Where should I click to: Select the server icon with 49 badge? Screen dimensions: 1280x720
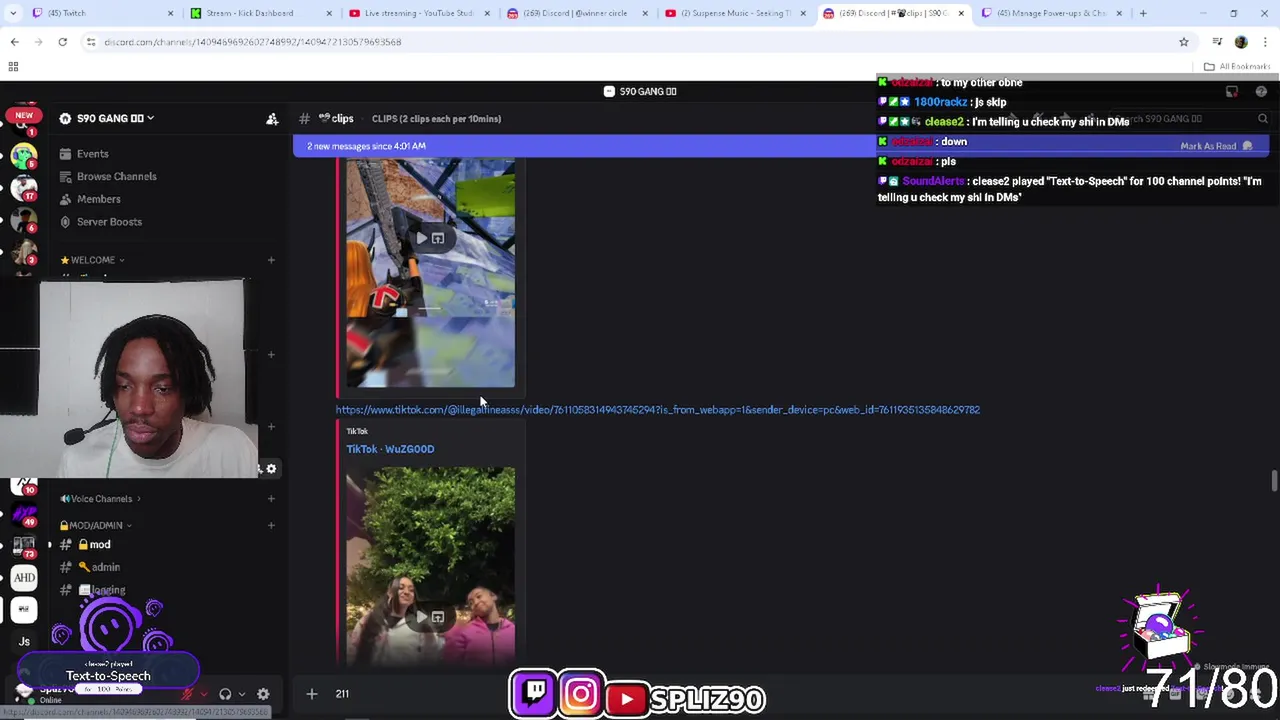[24, 515]
